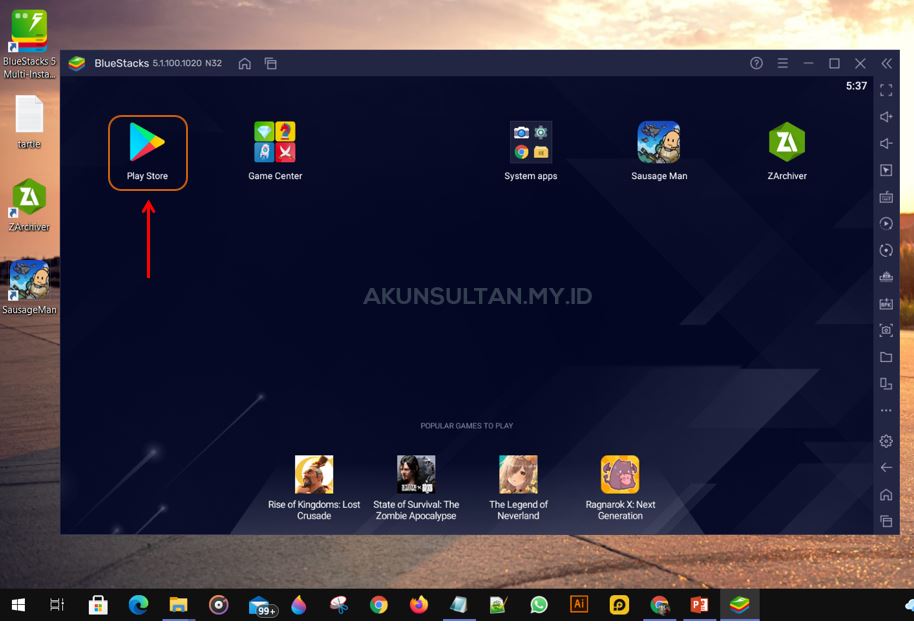Launch Google Chrome from taskbar
914x624 pixels.
(x=378, y=605)
